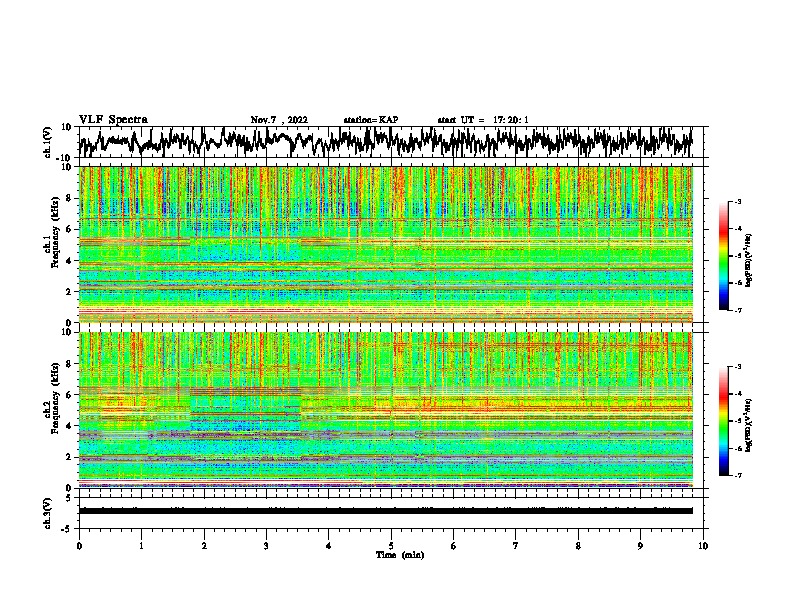This screenshot has width=792, height=612.
Task: Click the time axis tick label "3"
Action: [266, 546]
